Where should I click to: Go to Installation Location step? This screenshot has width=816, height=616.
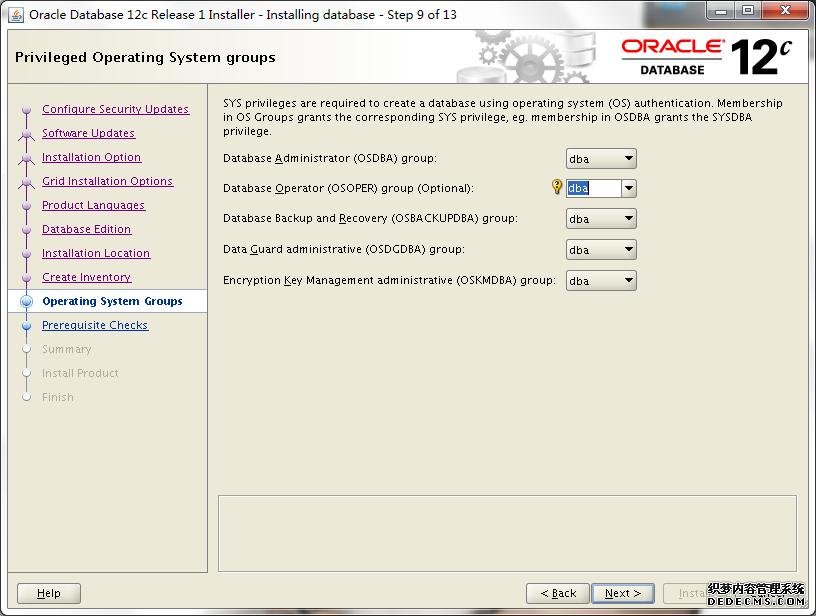coord(96,253)
